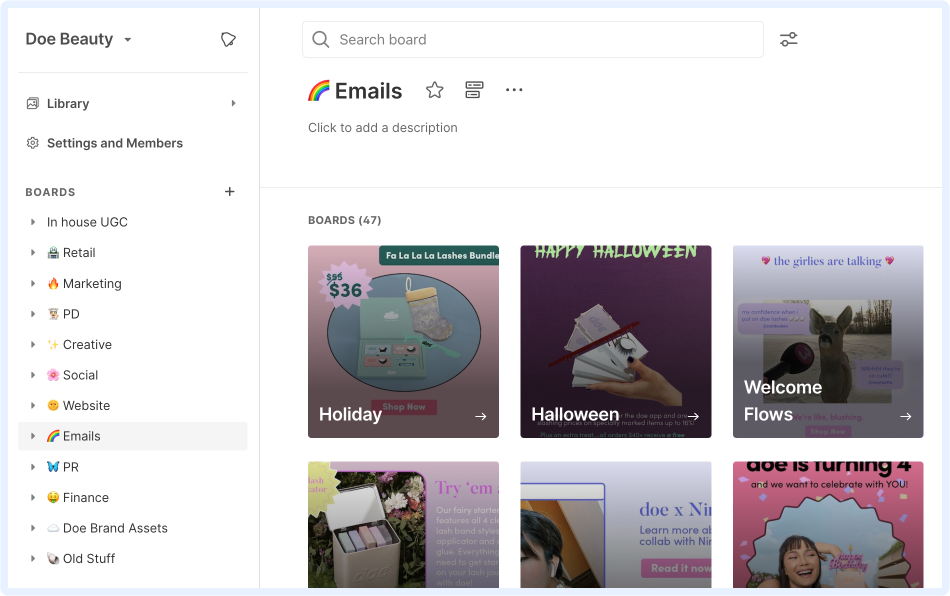Open Settings and Members
Screen dimensions: 950x596
tap(115, 144)
